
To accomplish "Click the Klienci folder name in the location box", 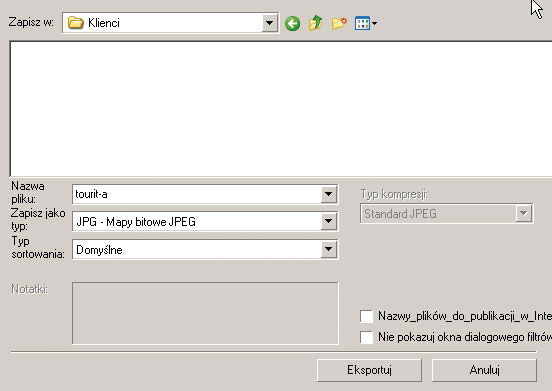I will 104,23.
